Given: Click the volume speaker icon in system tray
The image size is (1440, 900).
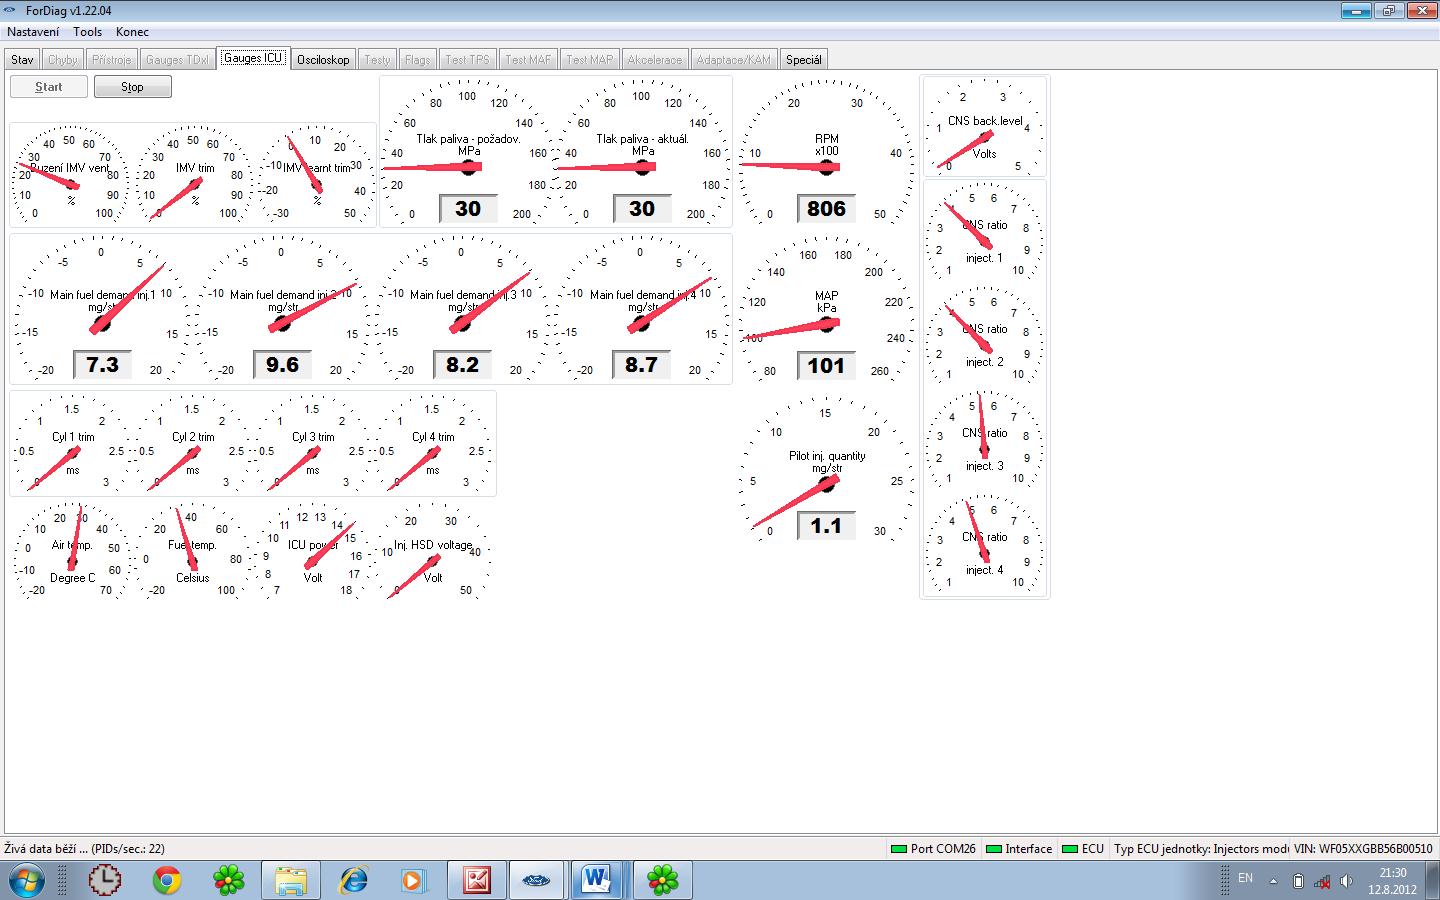Looking at the screenshot, I should [1346, 881].
